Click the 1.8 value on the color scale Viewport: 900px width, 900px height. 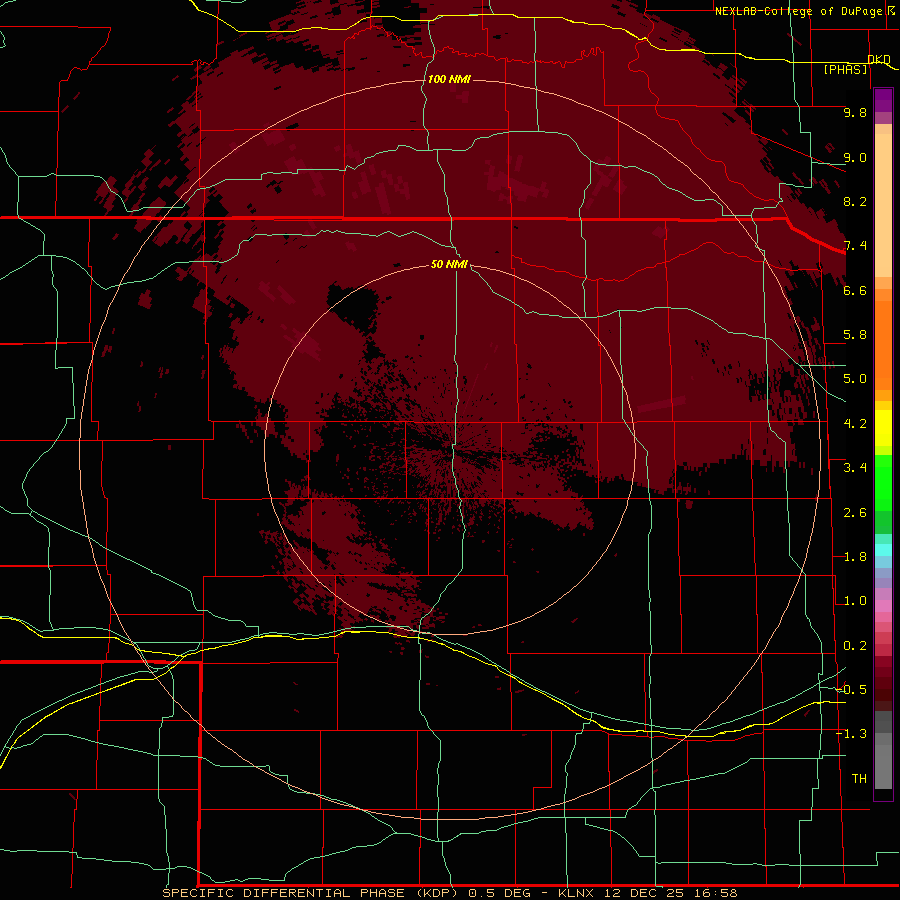coord(855,557)
